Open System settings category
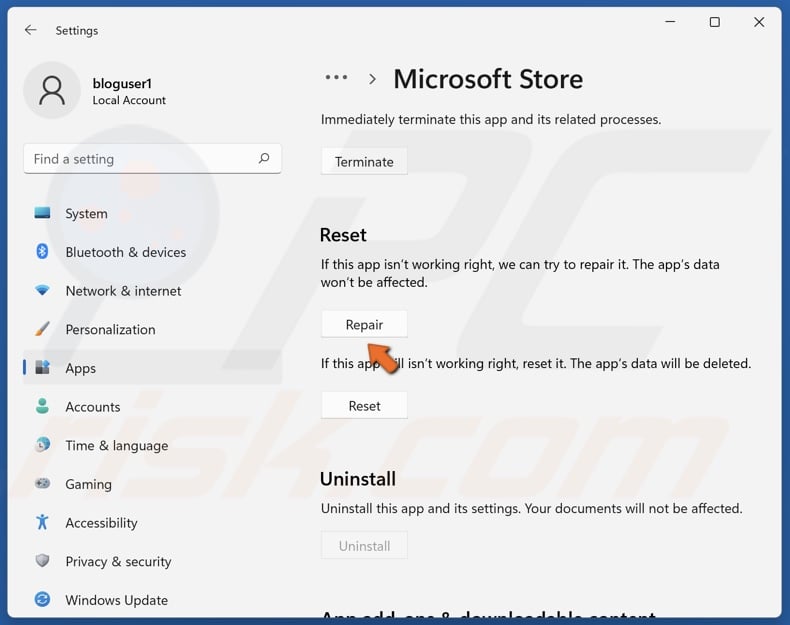The image size is (790, 625). pyautogui.click(x=86, y=214)
